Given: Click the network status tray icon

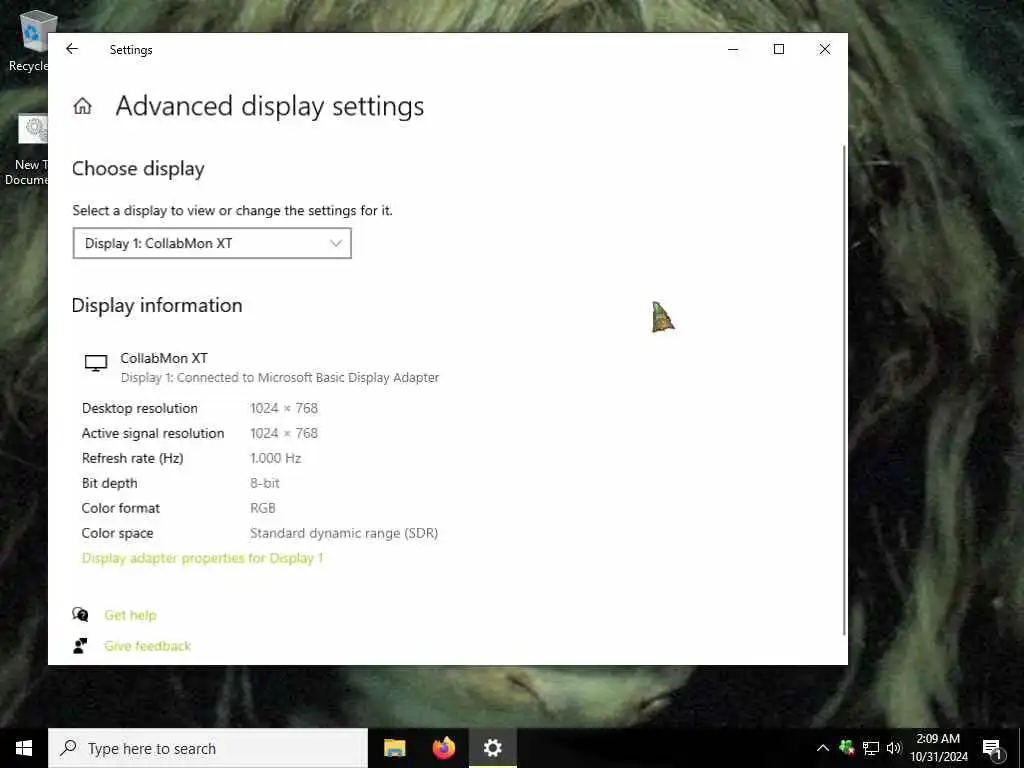Looking at the screenshot, I should click(871, 748).
